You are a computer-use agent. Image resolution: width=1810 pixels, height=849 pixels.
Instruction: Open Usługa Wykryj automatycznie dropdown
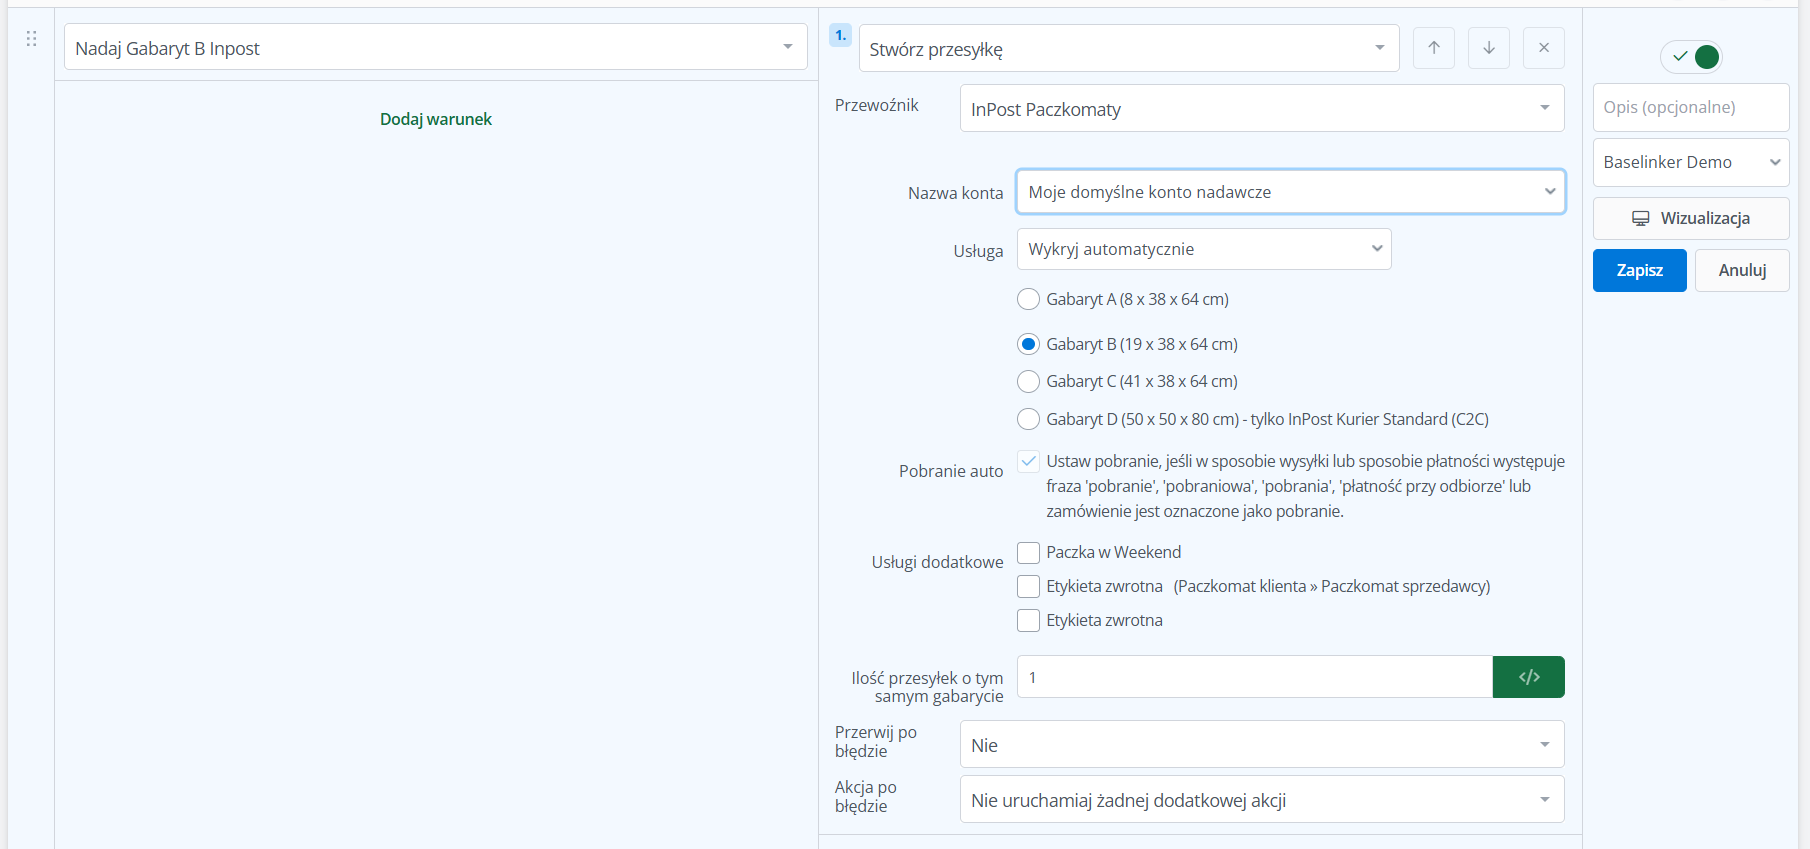click(x=1203, y=249)
